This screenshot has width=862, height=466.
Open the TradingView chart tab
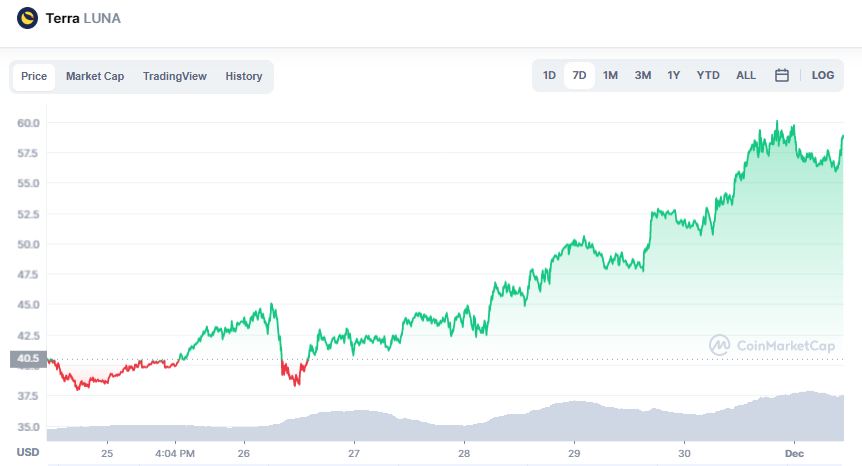pyautogui.click(x=174, y=76)
